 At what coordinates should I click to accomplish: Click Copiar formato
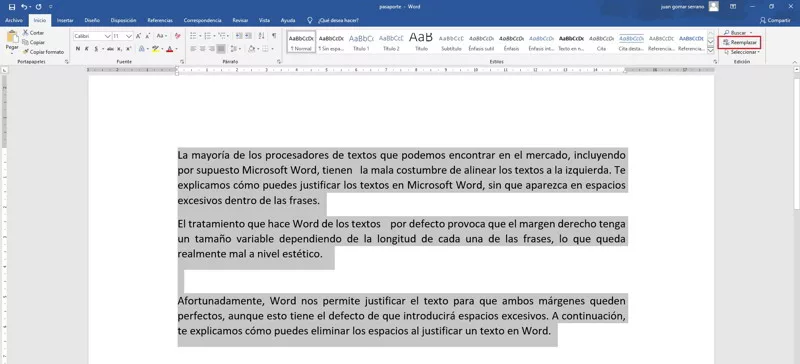click(43, 52)
